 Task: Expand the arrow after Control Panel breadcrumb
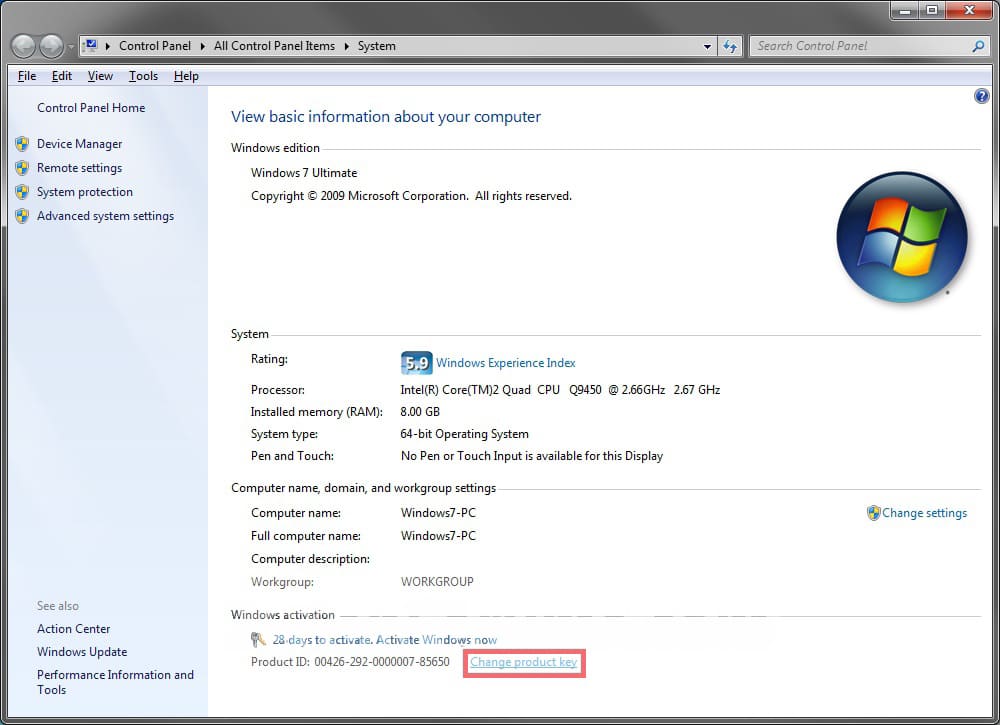click(x=204, y=46)
